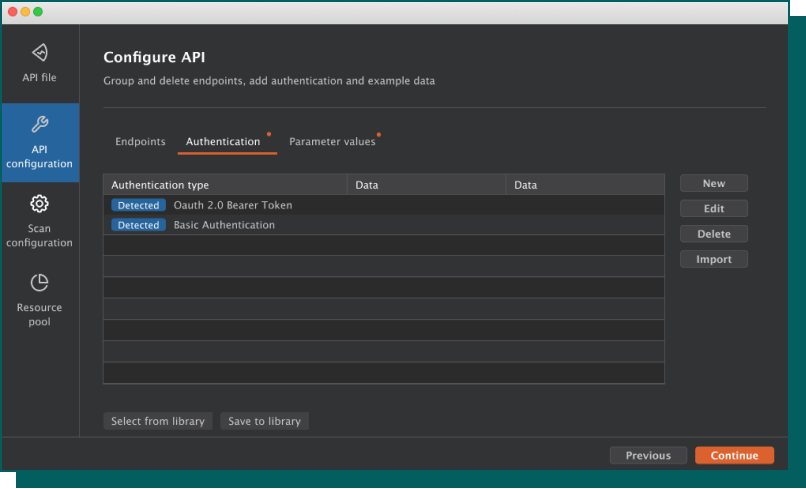
Task: Open the Resource pool pie icon
Action: 40,283
